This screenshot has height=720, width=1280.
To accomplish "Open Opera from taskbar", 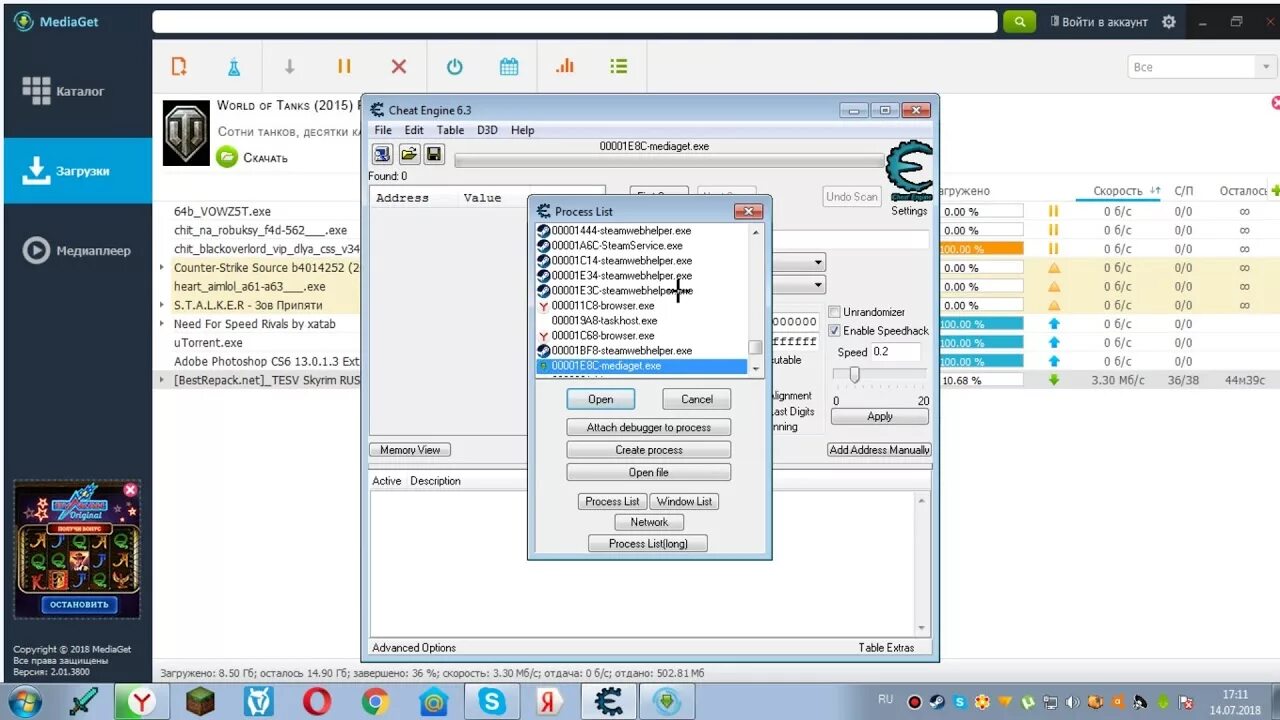I will pos(317,702).
